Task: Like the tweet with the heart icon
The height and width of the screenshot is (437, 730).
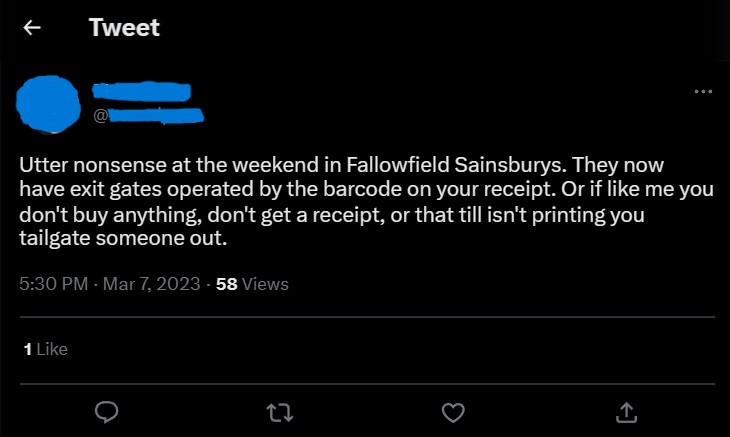Action: [x=453, y=412]
